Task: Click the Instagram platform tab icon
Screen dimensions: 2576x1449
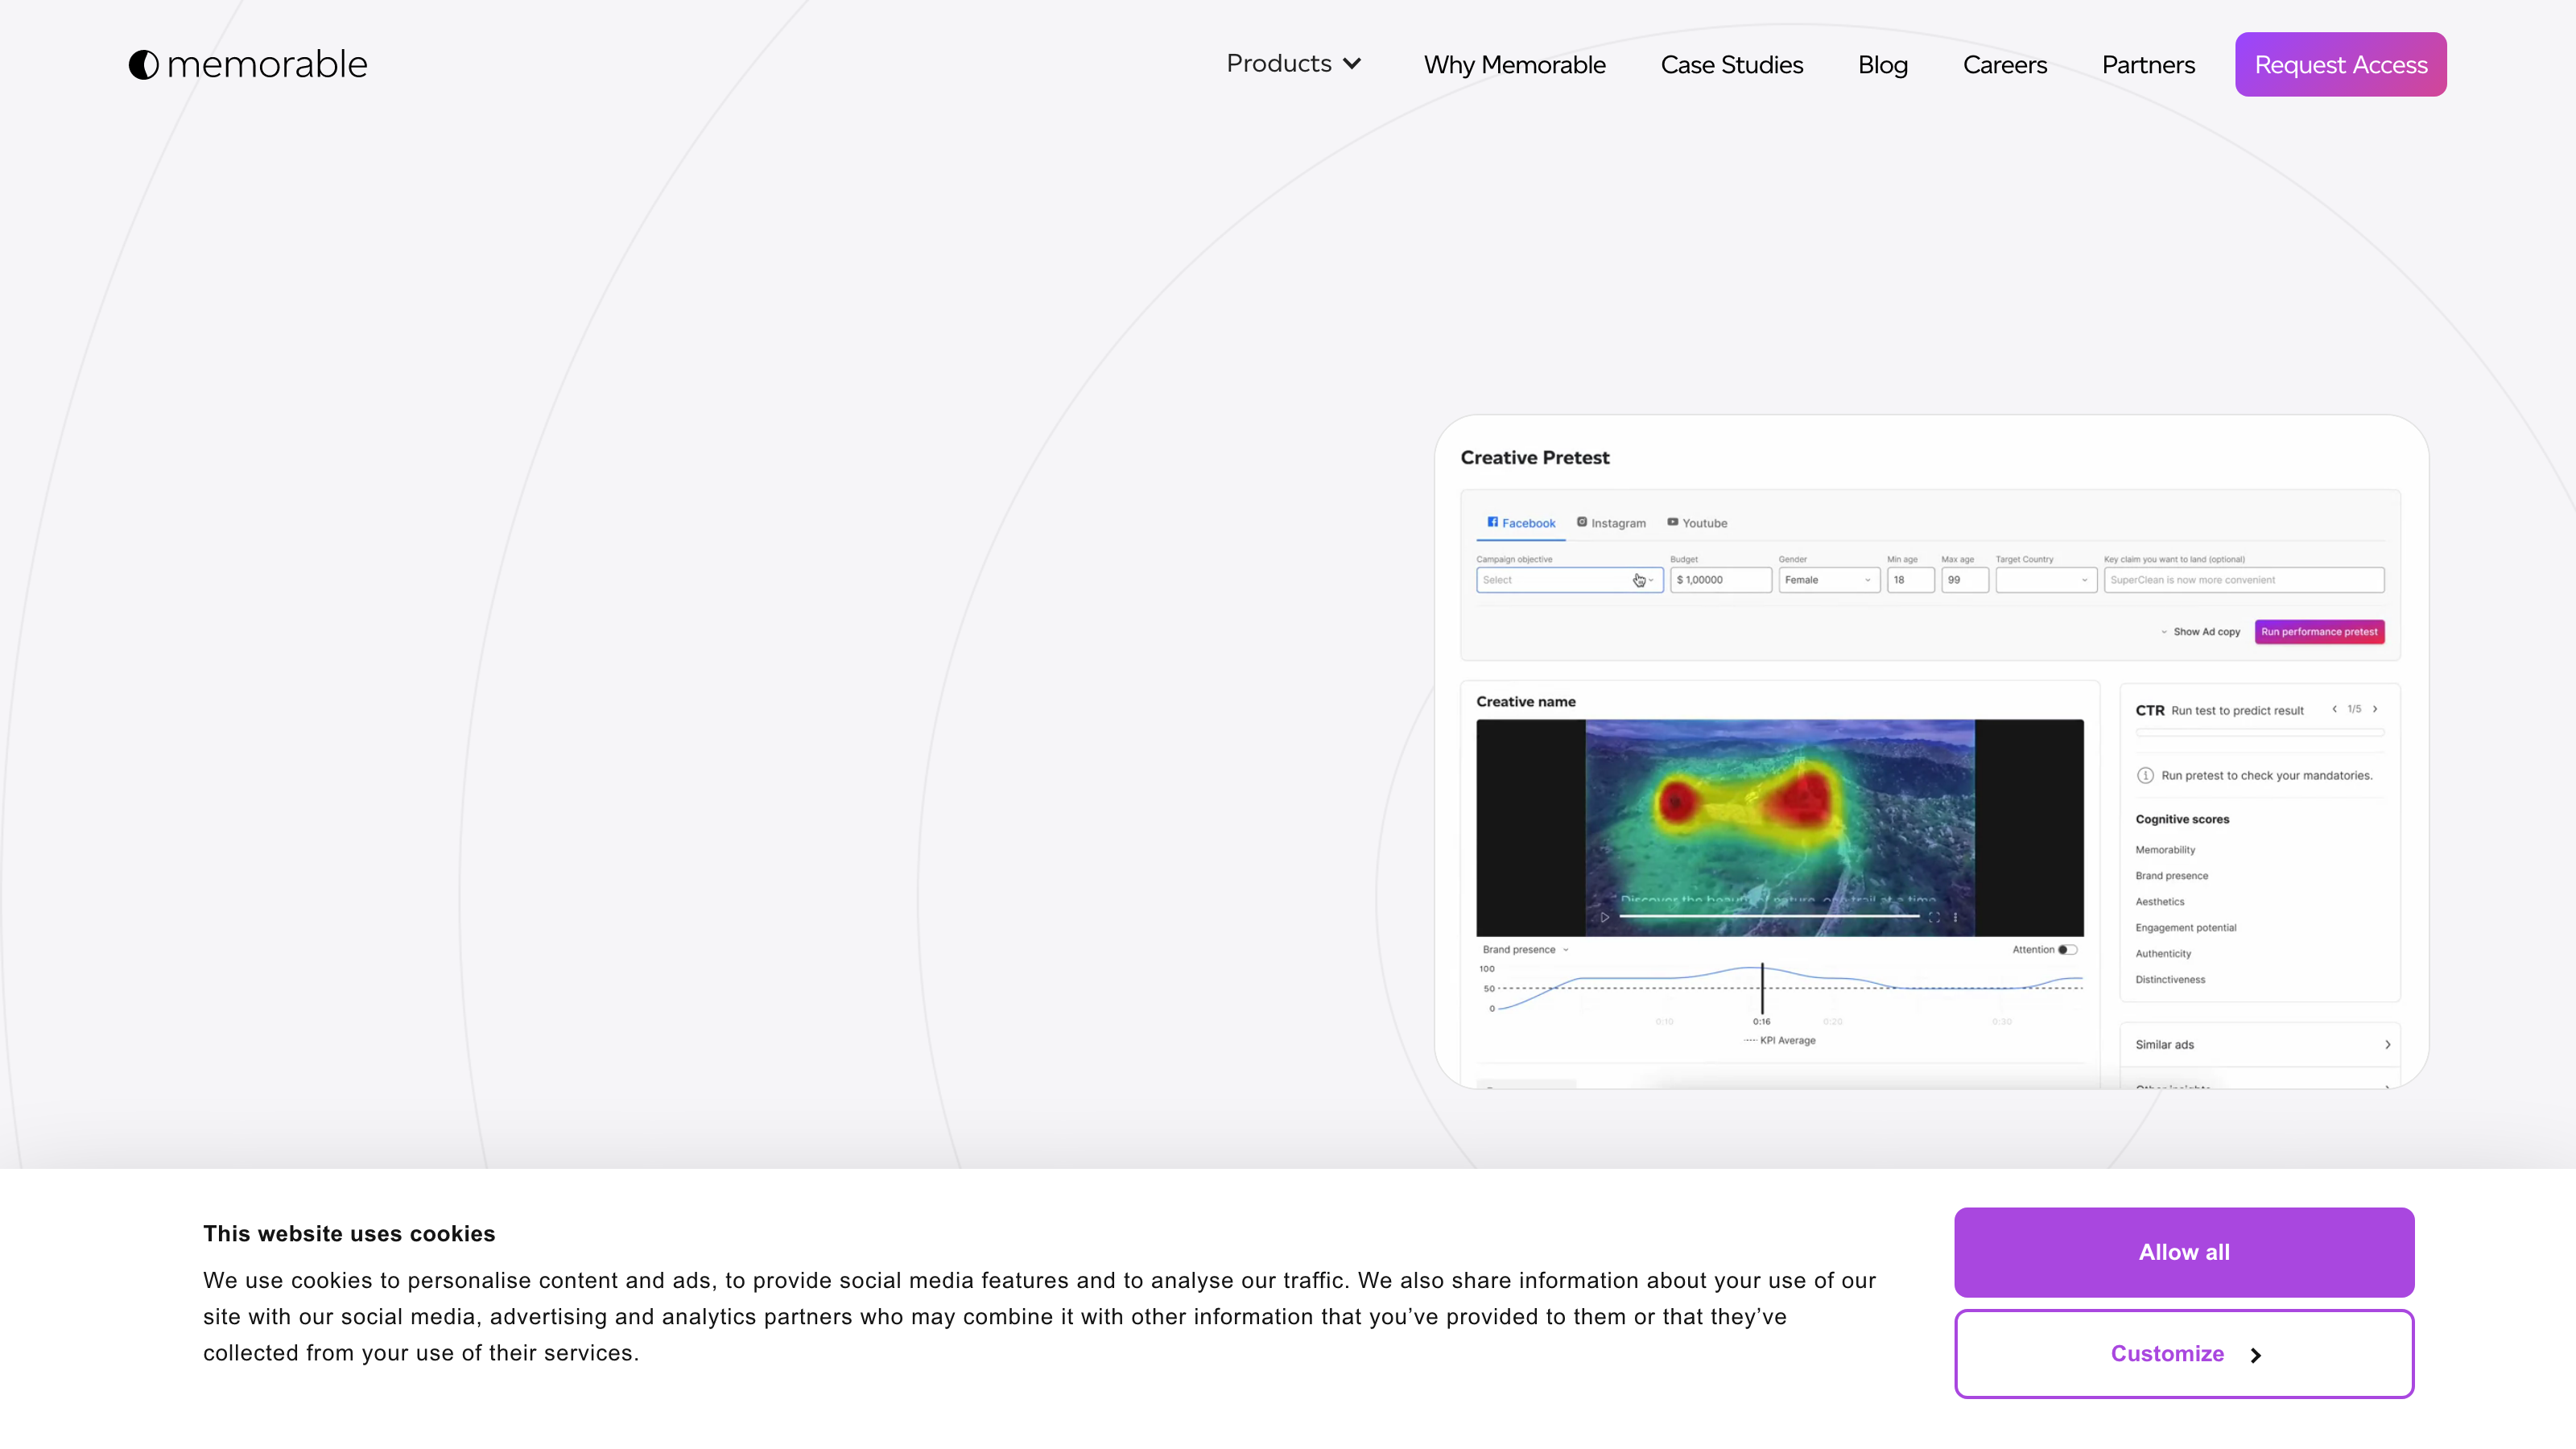Action: point(1582,522)
